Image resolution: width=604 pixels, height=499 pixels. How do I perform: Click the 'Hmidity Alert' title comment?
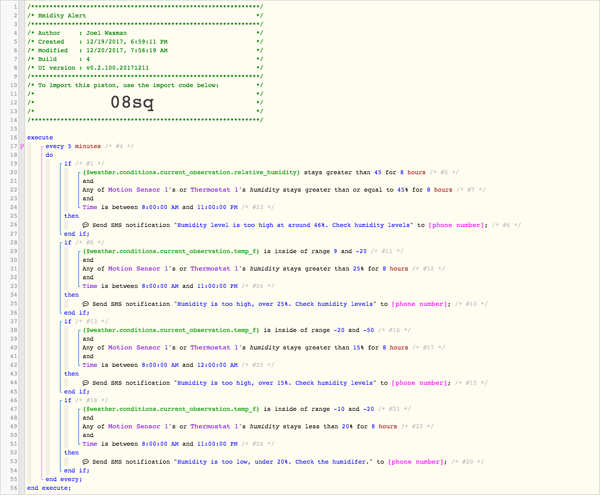(x=62, y=15)
